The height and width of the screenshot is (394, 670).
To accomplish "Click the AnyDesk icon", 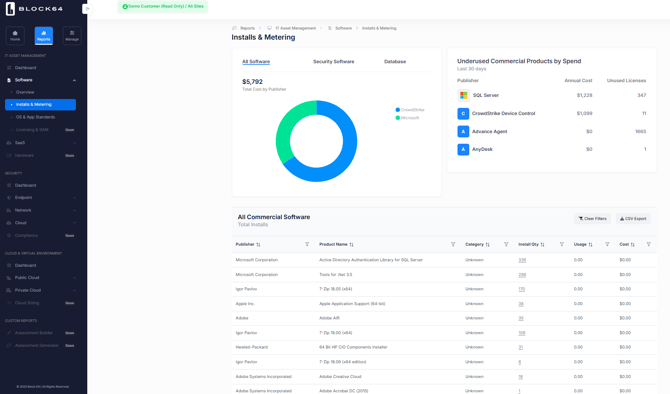I will point(463,149).
